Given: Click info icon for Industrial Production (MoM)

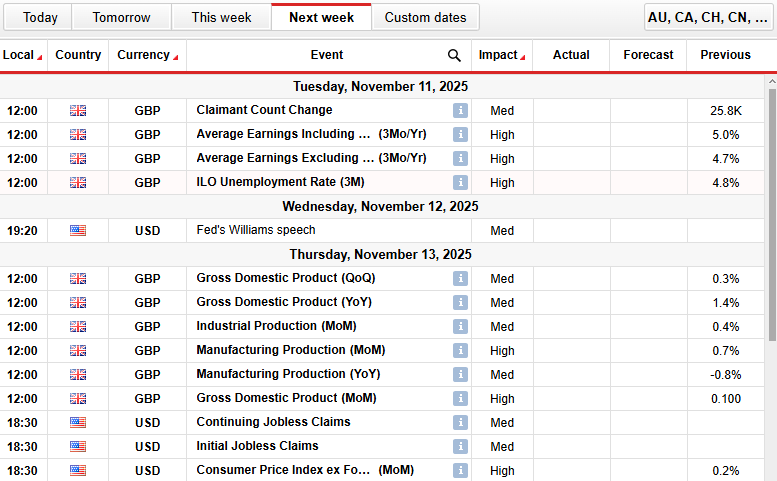Looking at the screenshot, I should click(x=460, y=326).
